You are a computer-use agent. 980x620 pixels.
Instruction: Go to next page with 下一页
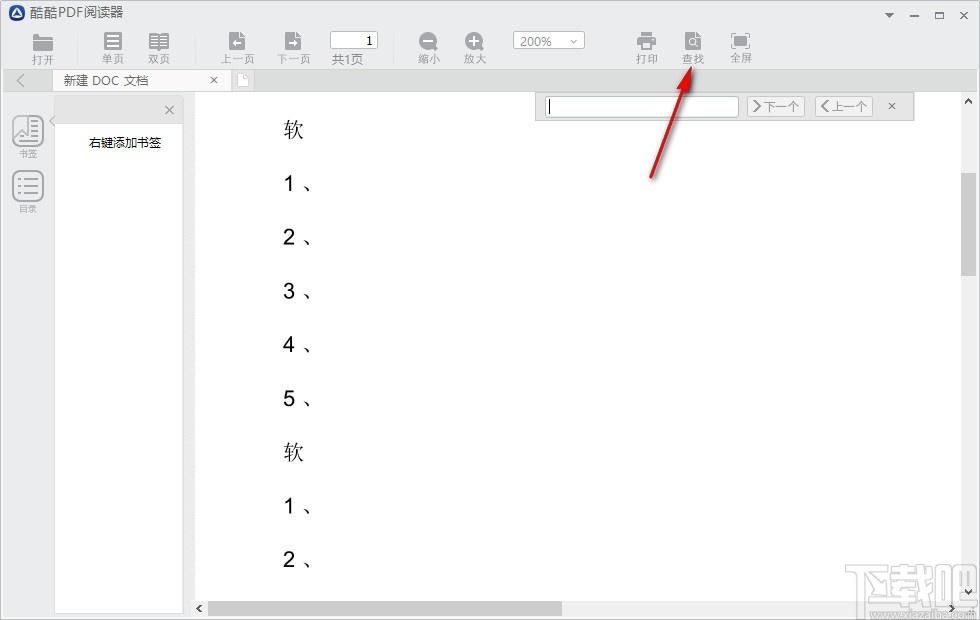tap(293, 48)
